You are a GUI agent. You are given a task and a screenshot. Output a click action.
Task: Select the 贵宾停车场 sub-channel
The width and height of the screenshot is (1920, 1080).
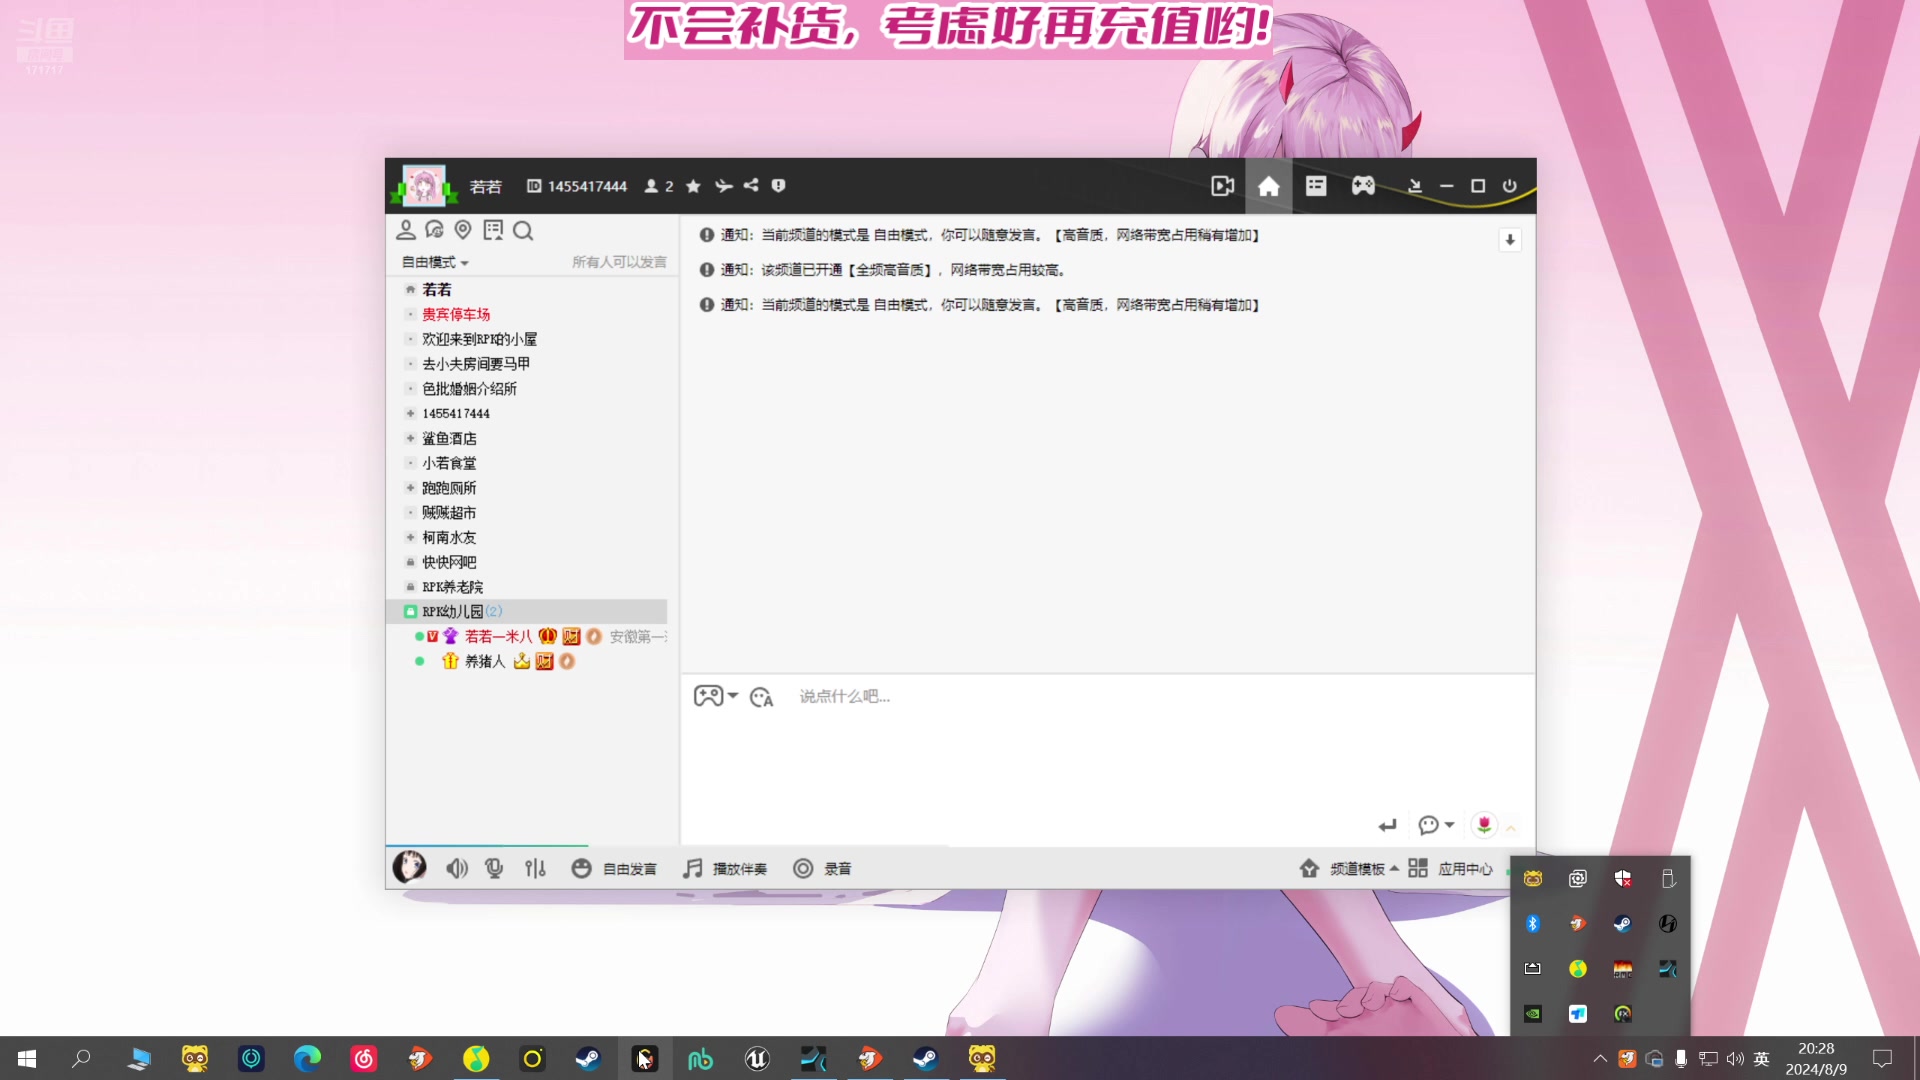pyautogui.click(x=456, y=314)
